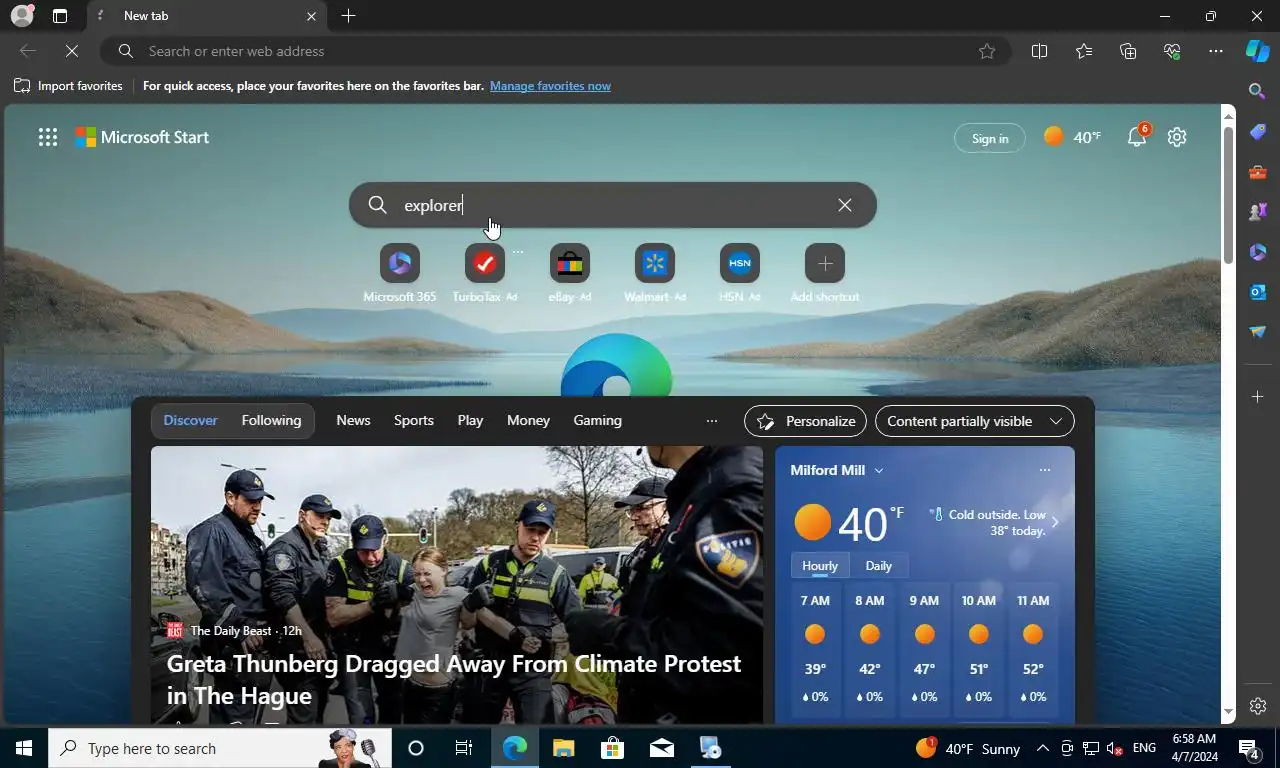Open Microsoft 365 shortcut tile

(x=400, y=273)
